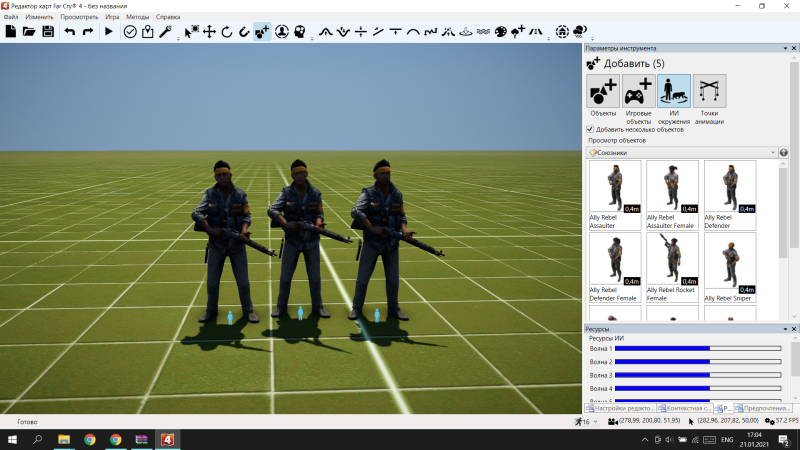Click the wrench and pin toolbar icon

point(165,32)
